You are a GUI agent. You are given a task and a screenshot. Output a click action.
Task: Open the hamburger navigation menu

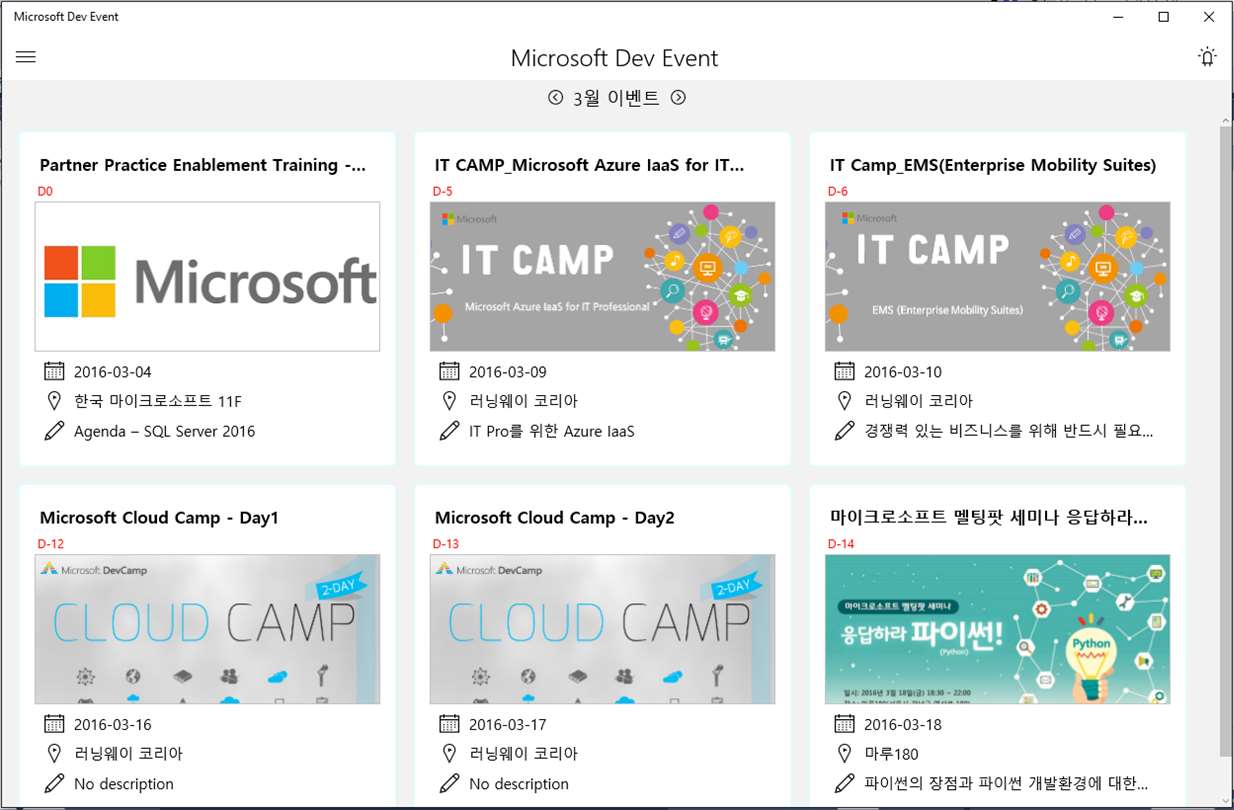point(26,57)
